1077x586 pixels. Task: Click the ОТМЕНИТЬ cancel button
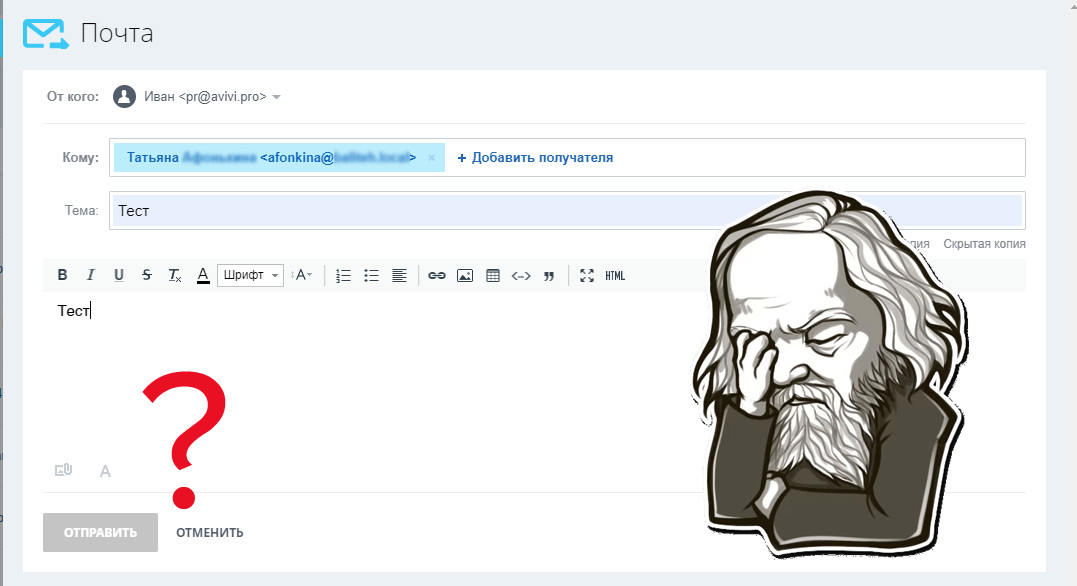[209, 532]
